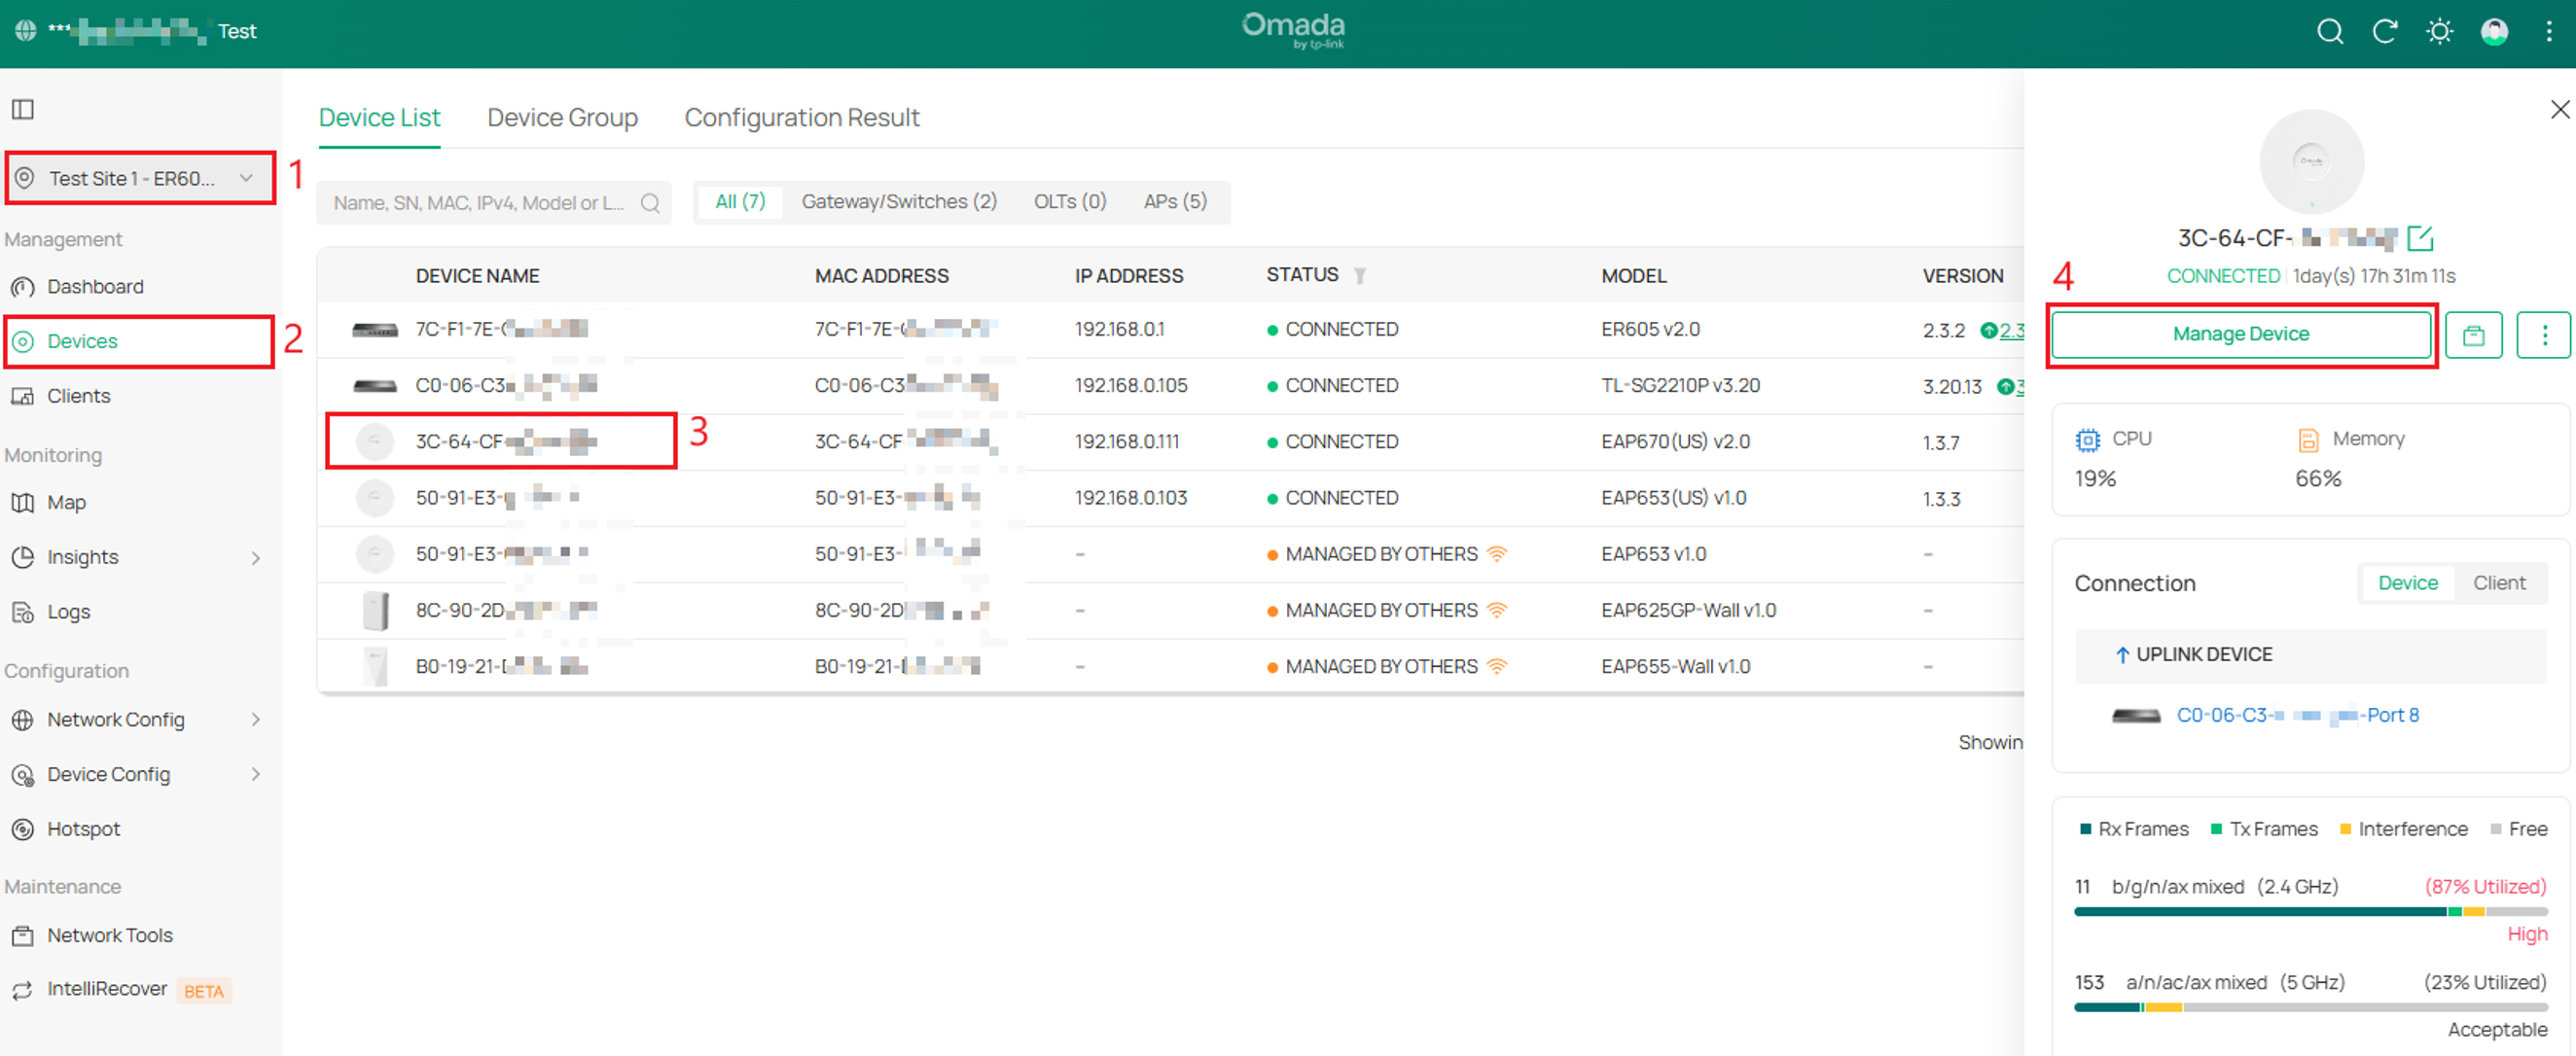2576x1056 pixels.
Task: Select the Device connection toggle
Action: pyautogui.click(x=2407, y=583)
